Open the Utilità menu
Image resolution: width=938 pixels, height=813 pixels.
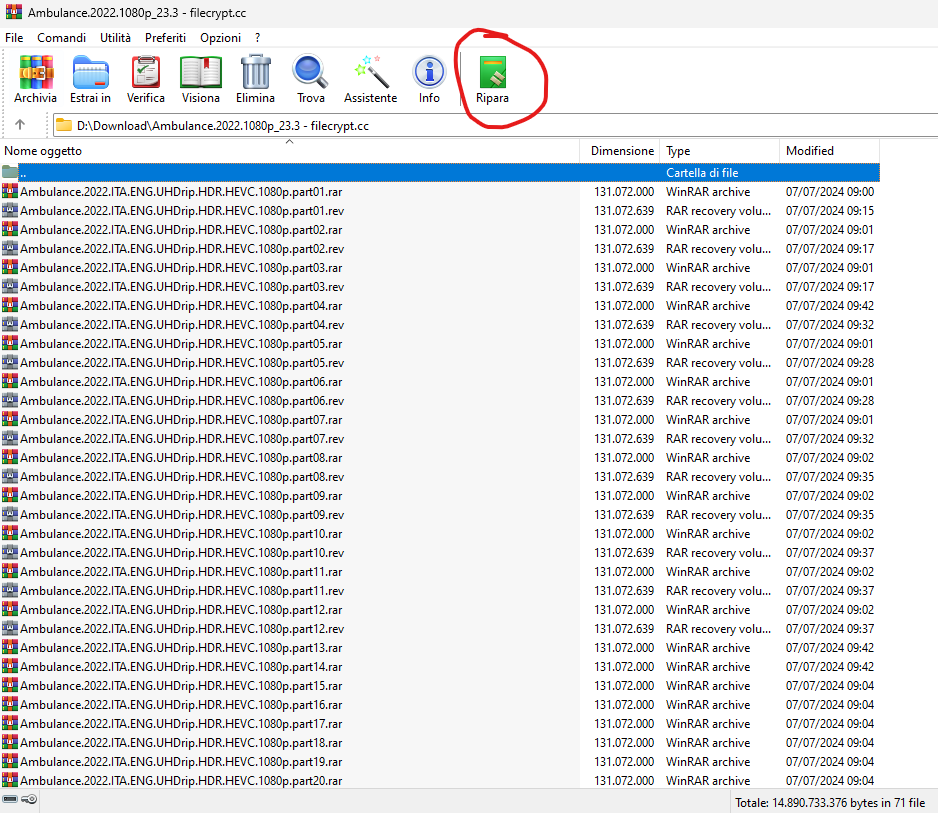pyautogui.click(x=115, y=38)
